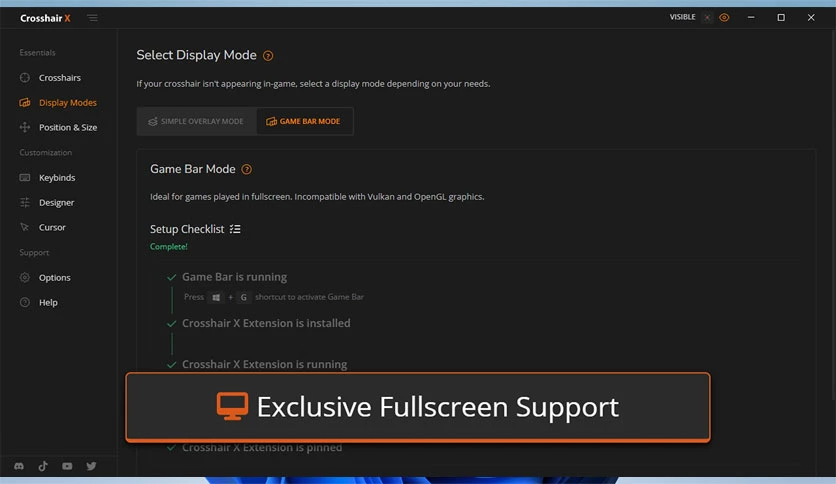Image resolution: width=836 pixels, height=484 pixels.
Task: Click the Options gear icon
Action: coord(25,277)
